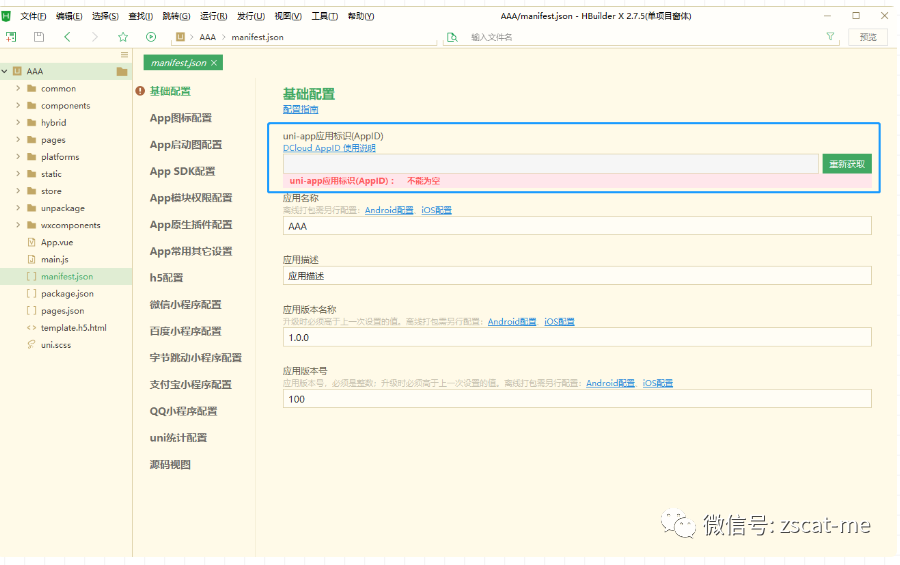Open the 编辑(E) menu
The width and height of the screenshot is (900, 565).
(69, 16)
